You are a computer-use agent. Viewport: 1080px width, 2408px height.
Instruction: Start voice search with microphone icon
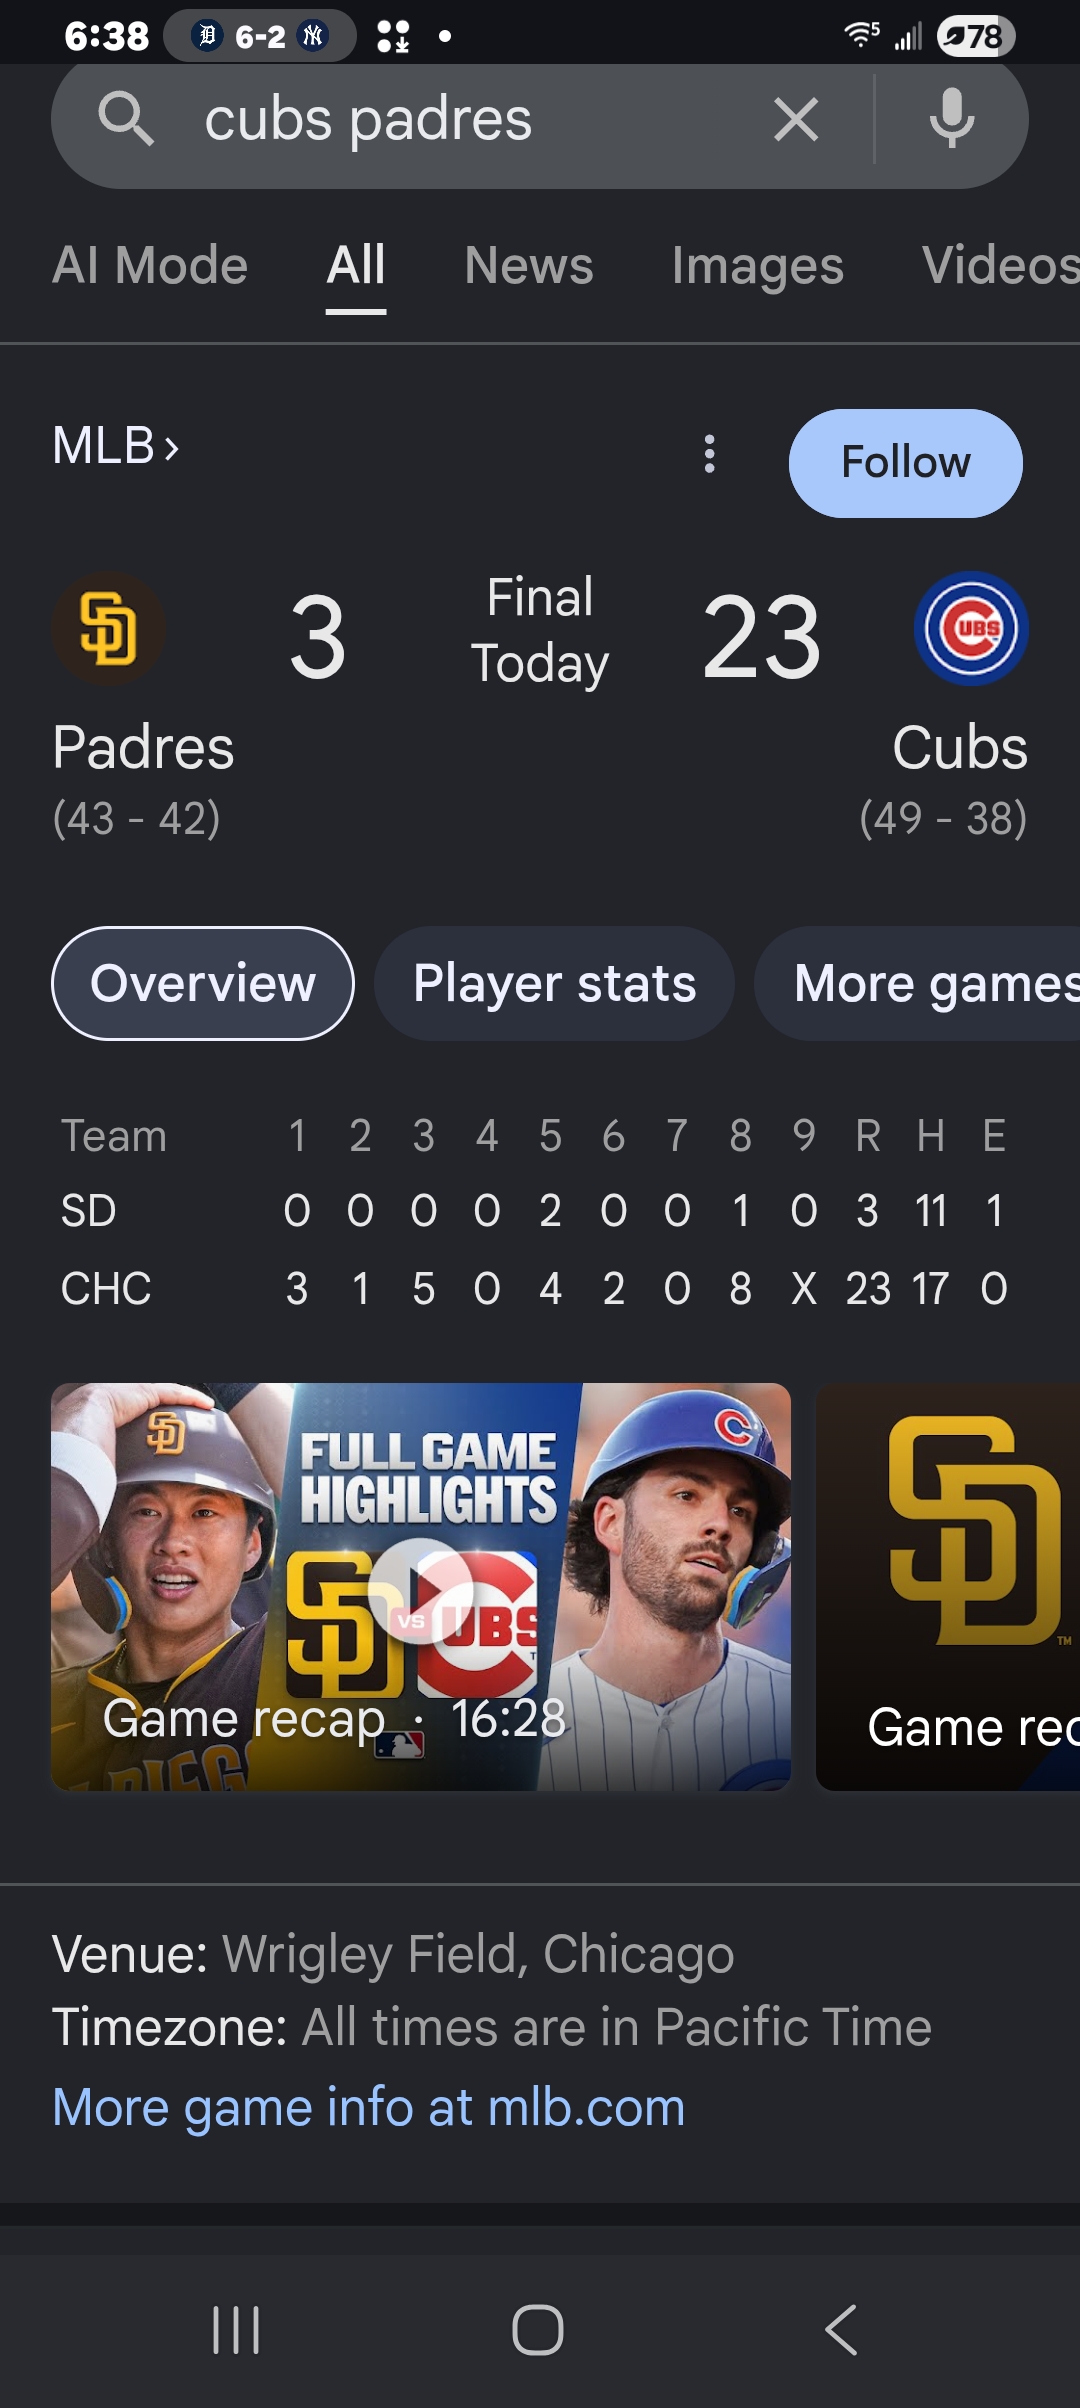coord(951,119)
